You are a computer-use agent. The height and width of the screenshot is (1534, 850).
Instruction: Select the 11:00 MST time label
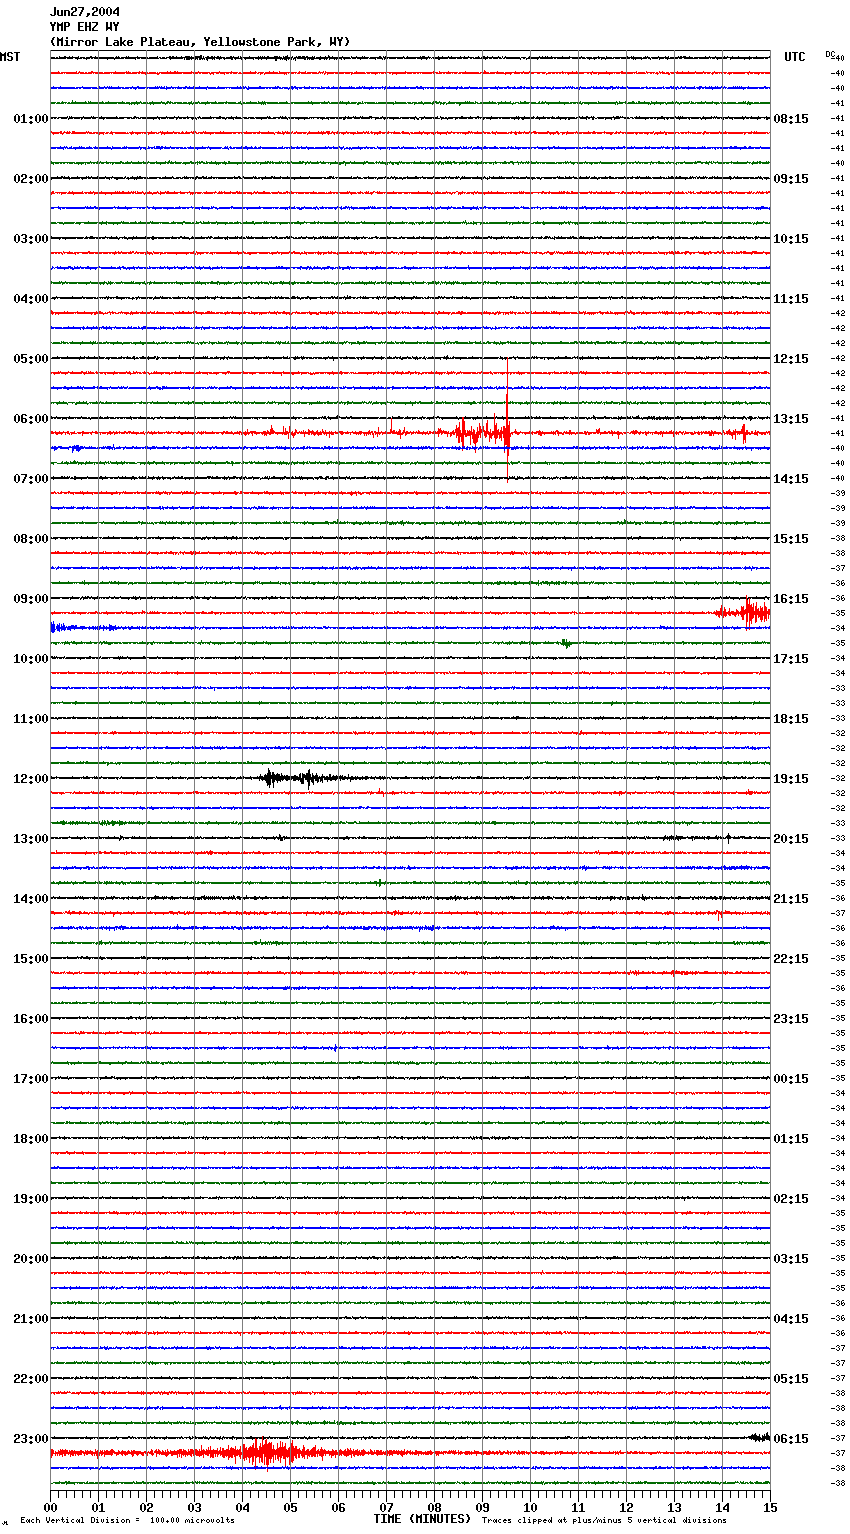click(31, 719)
